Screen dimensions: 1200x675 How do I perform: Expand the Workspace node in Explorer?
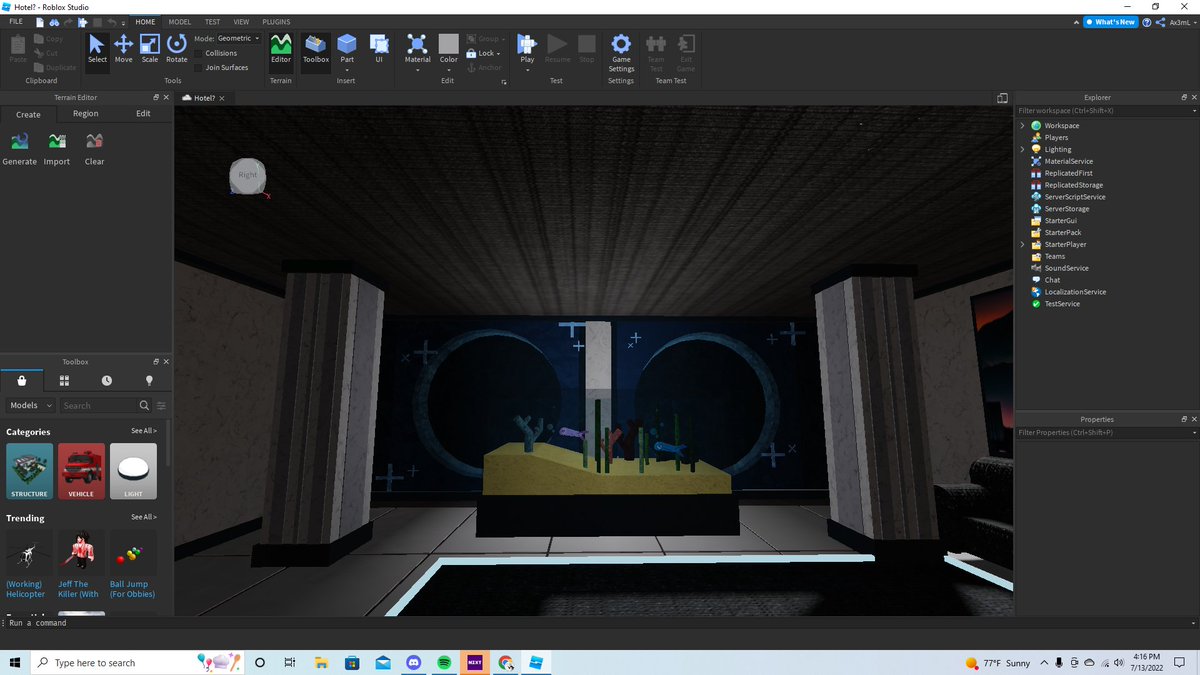pyautogui.click(x=1022, y=126)
